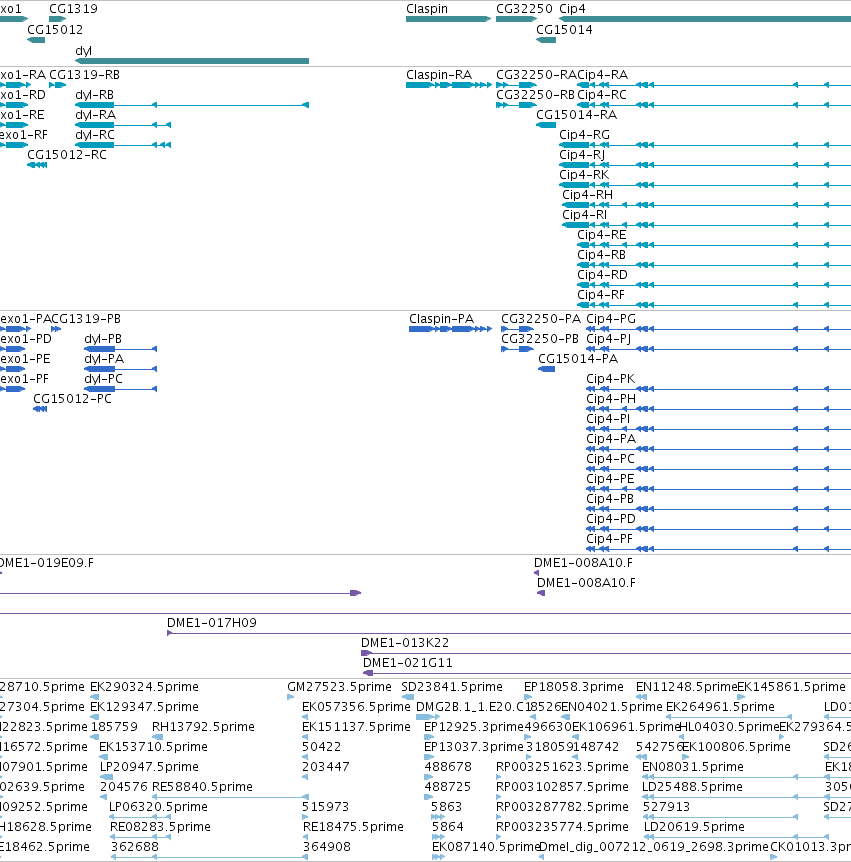Select protein label 'Cip4-PD'

[x=611, y=519]
